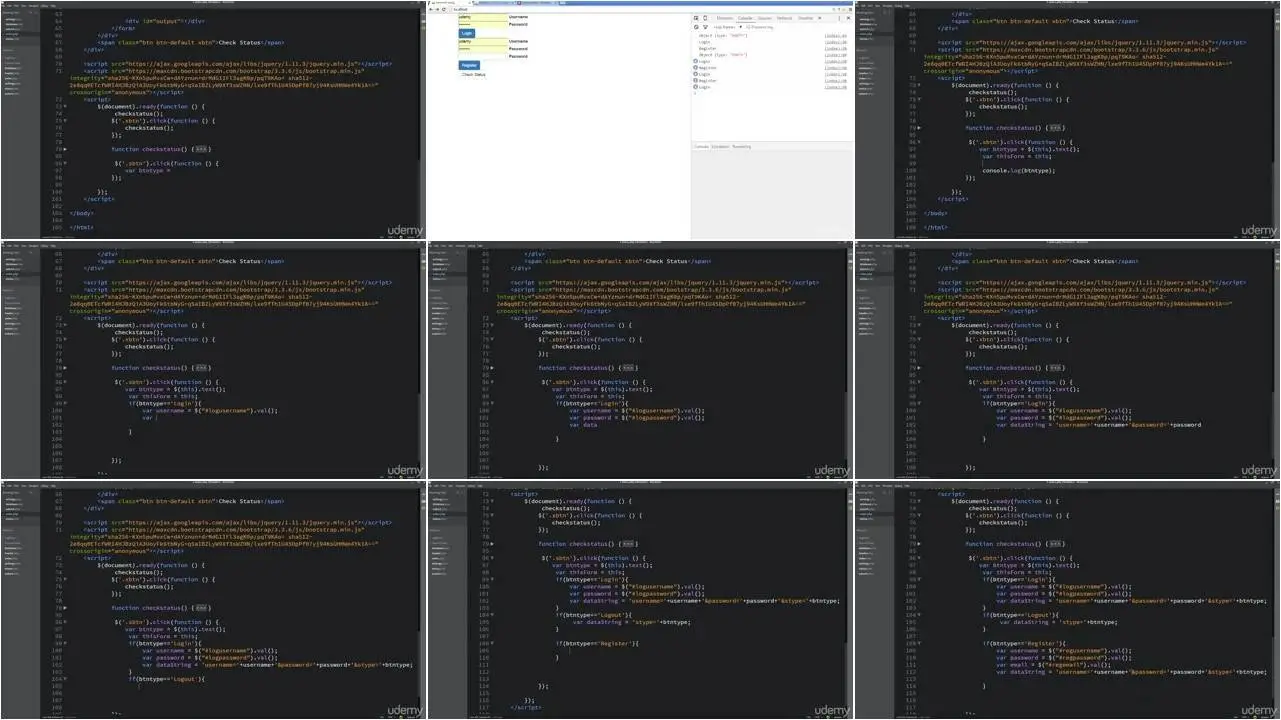
Task: Open the DevTools Timeline tab
Action: pyautogui.click(x=805, y=18)
